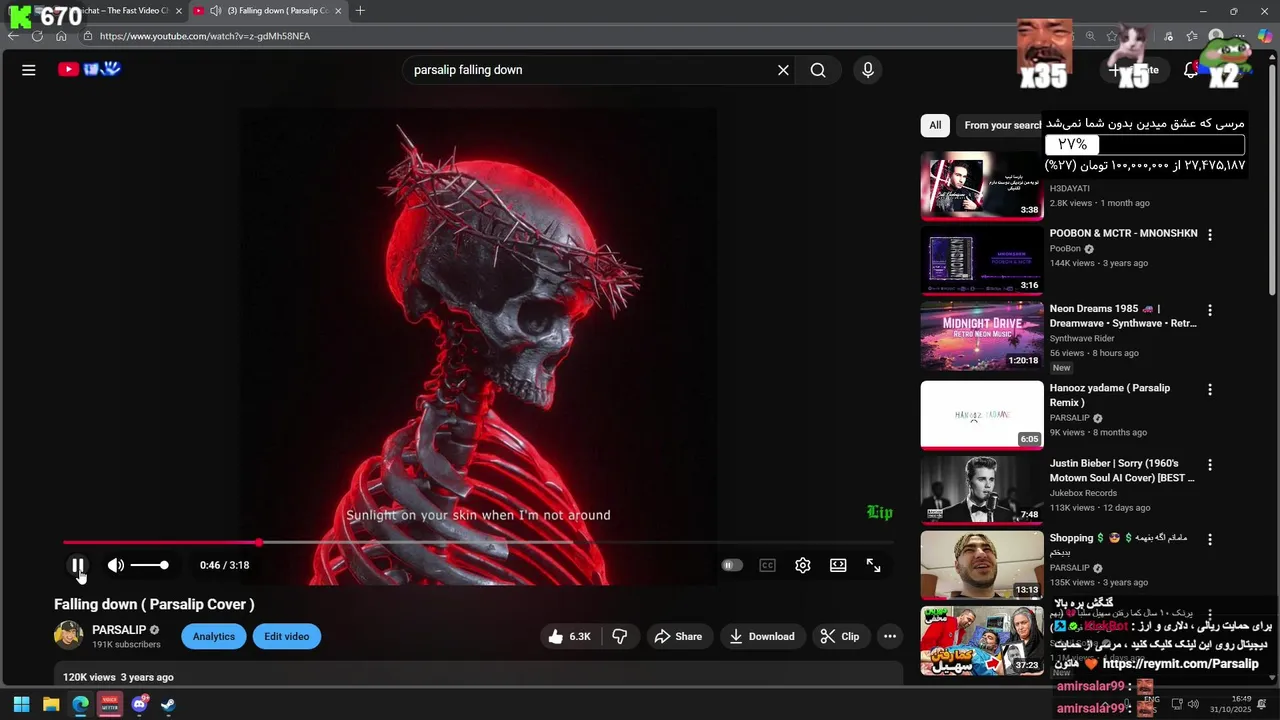Start voice search with the microphone
1280x720 pixels.
(868, 70)
